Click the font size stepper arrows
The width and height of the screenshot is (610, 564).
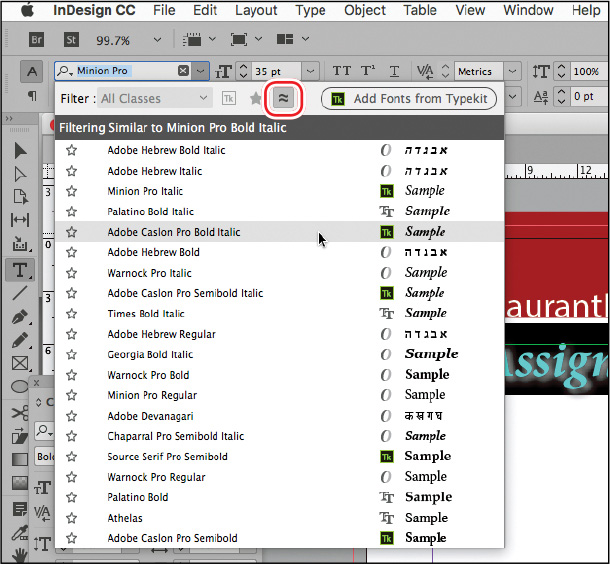(x=244, y=72)
